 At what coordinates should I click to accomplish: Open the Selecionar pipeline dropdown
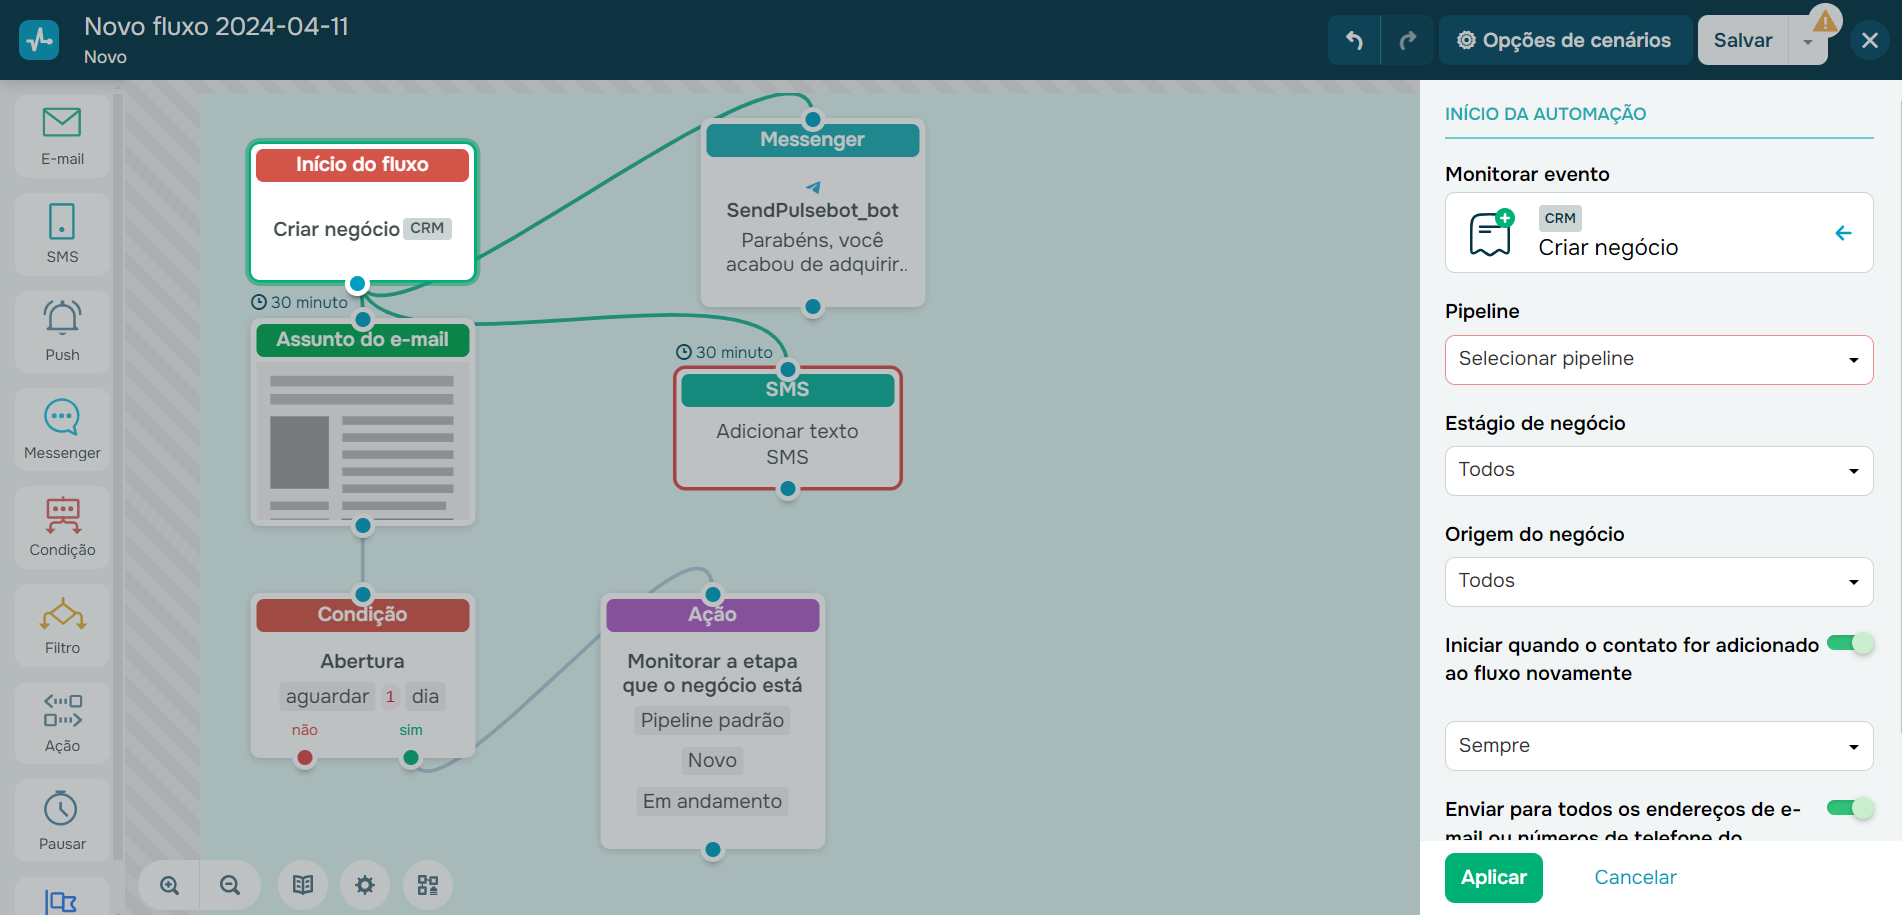click(1659, 360)
